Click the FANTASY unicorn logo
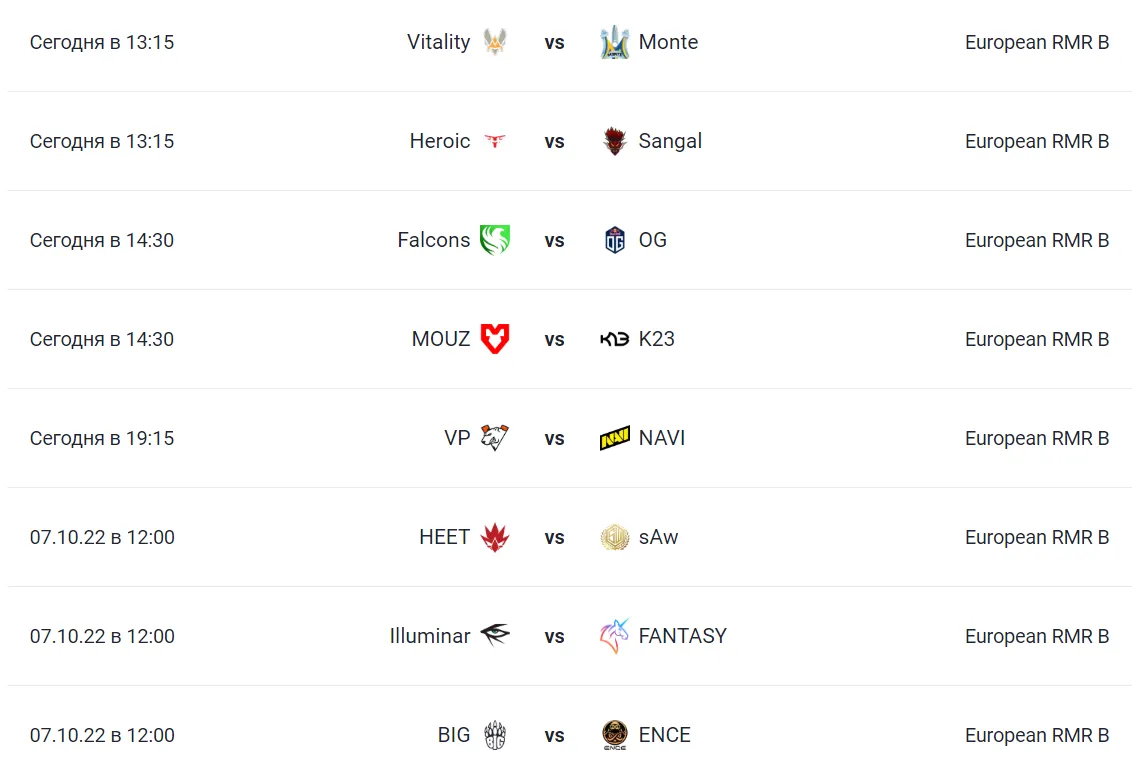 (615, 636)
